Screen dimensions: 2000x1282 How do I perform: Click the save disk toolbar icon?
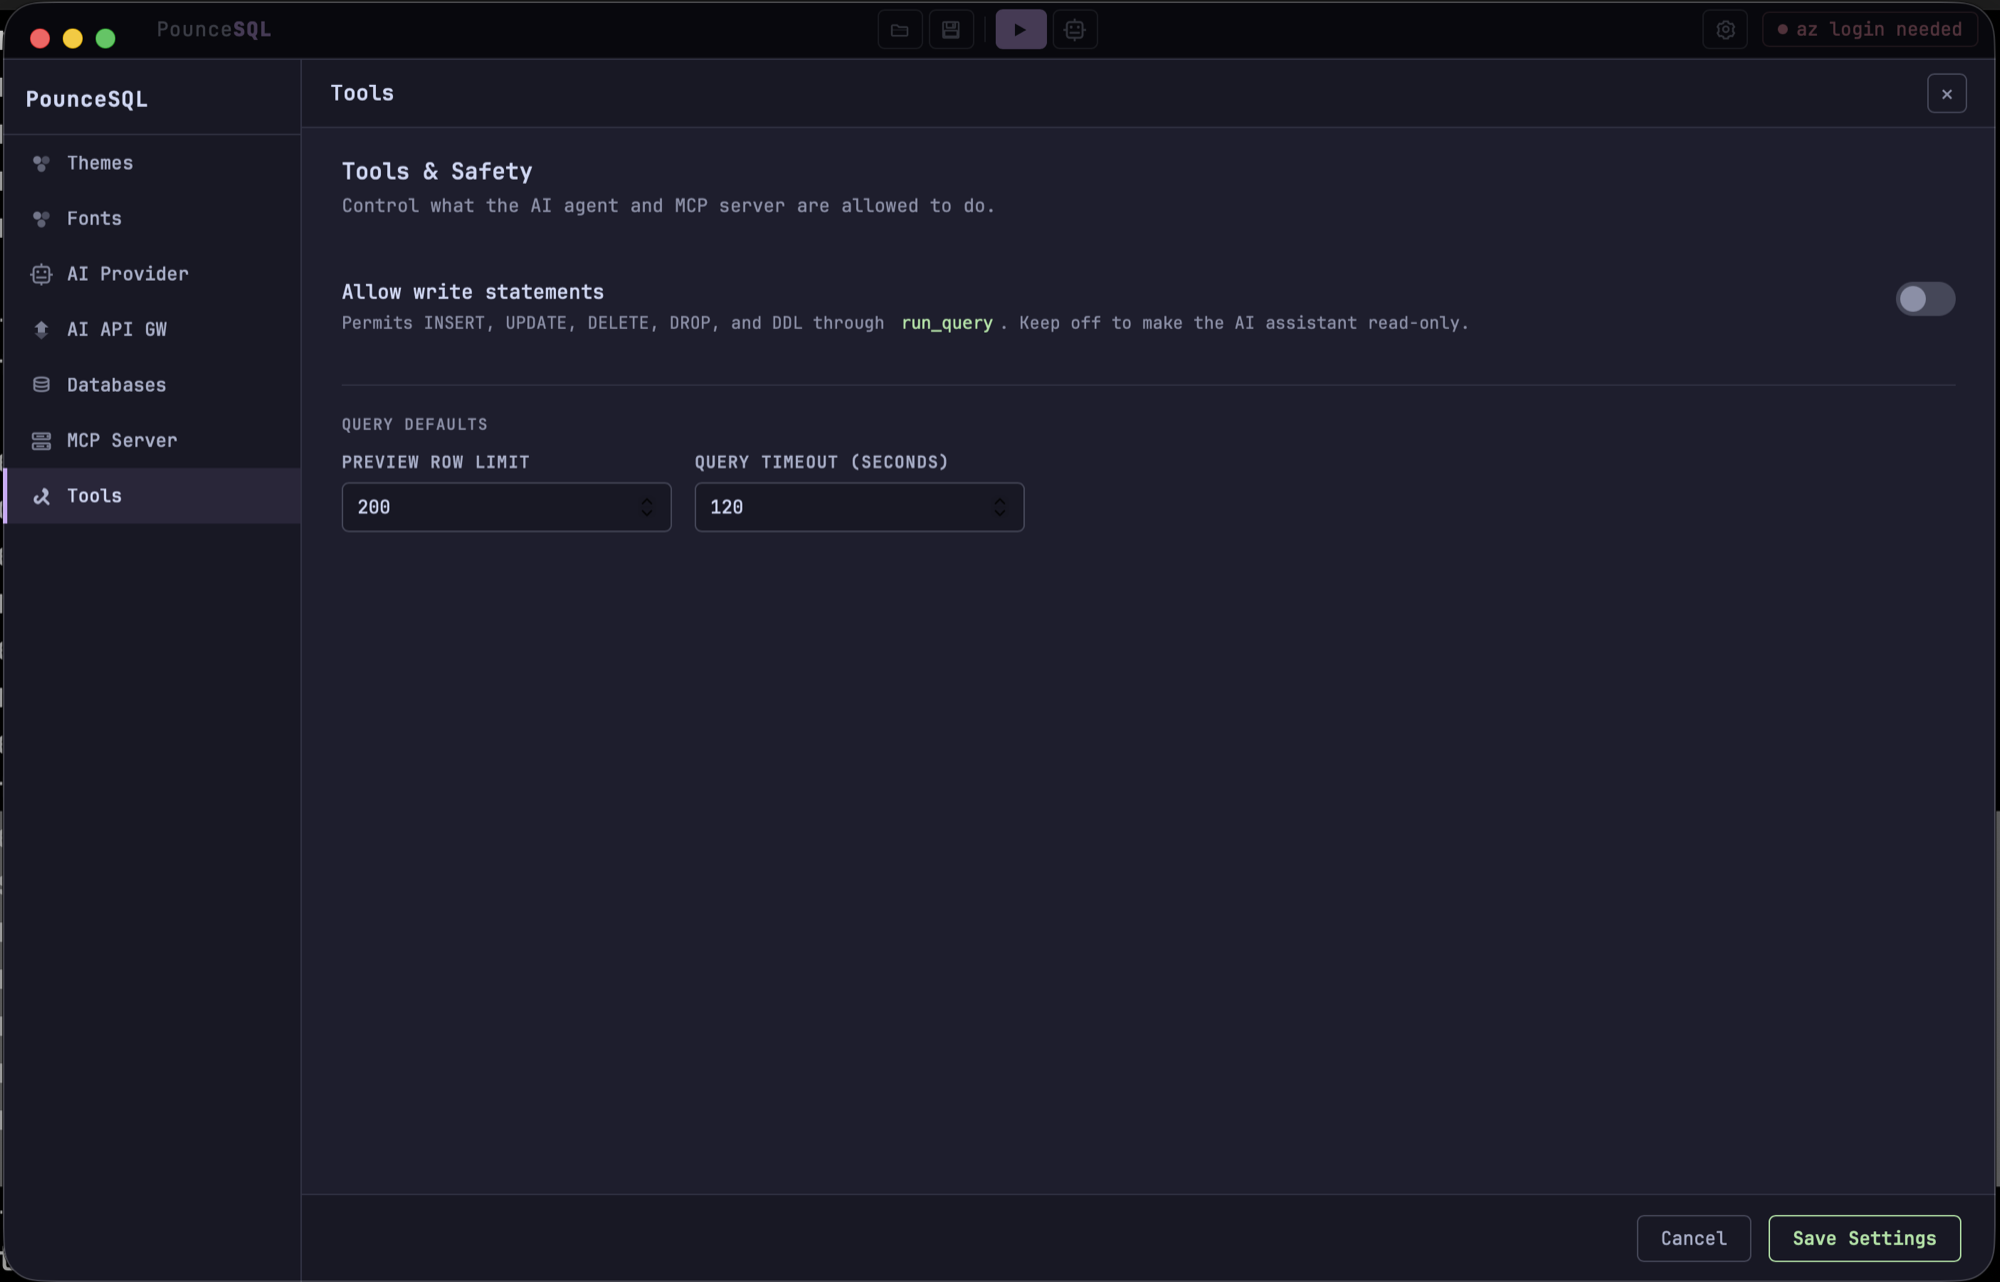tap(951, 30)
